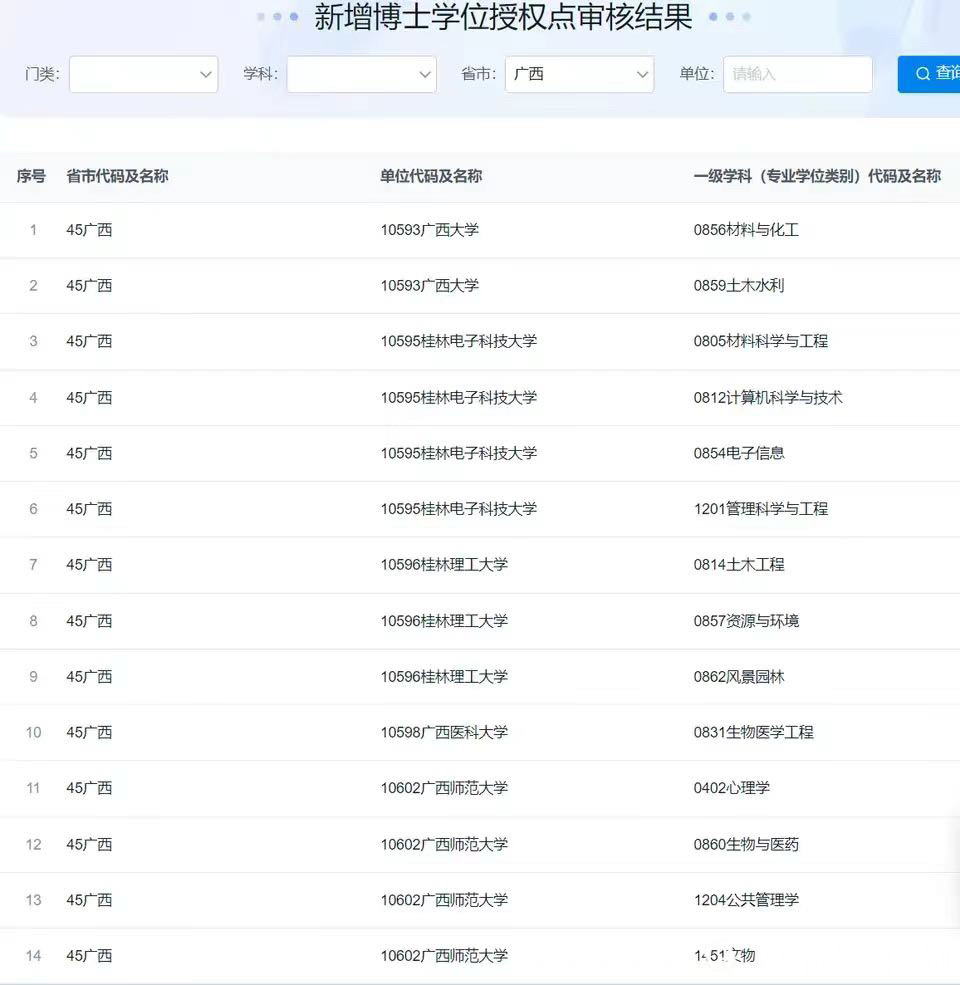Click 0862风景园林 row entry

pos(739,677)
